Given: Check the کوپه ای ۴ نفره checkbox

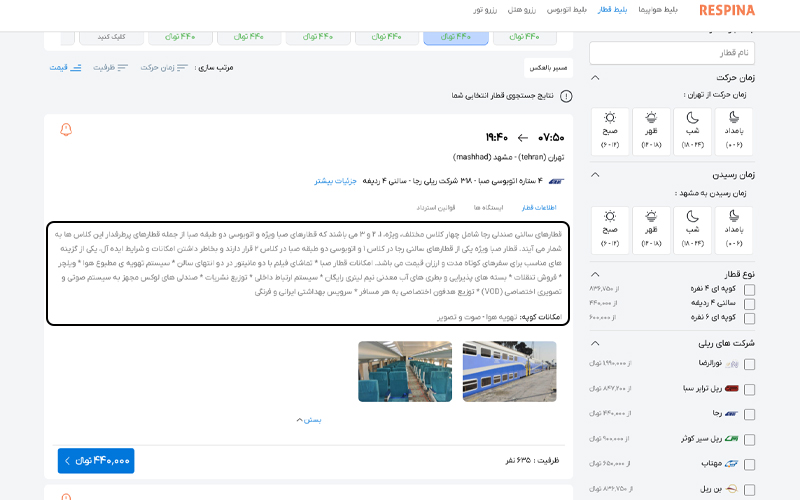Looking at the screenshot, I should tap(749, 290).
